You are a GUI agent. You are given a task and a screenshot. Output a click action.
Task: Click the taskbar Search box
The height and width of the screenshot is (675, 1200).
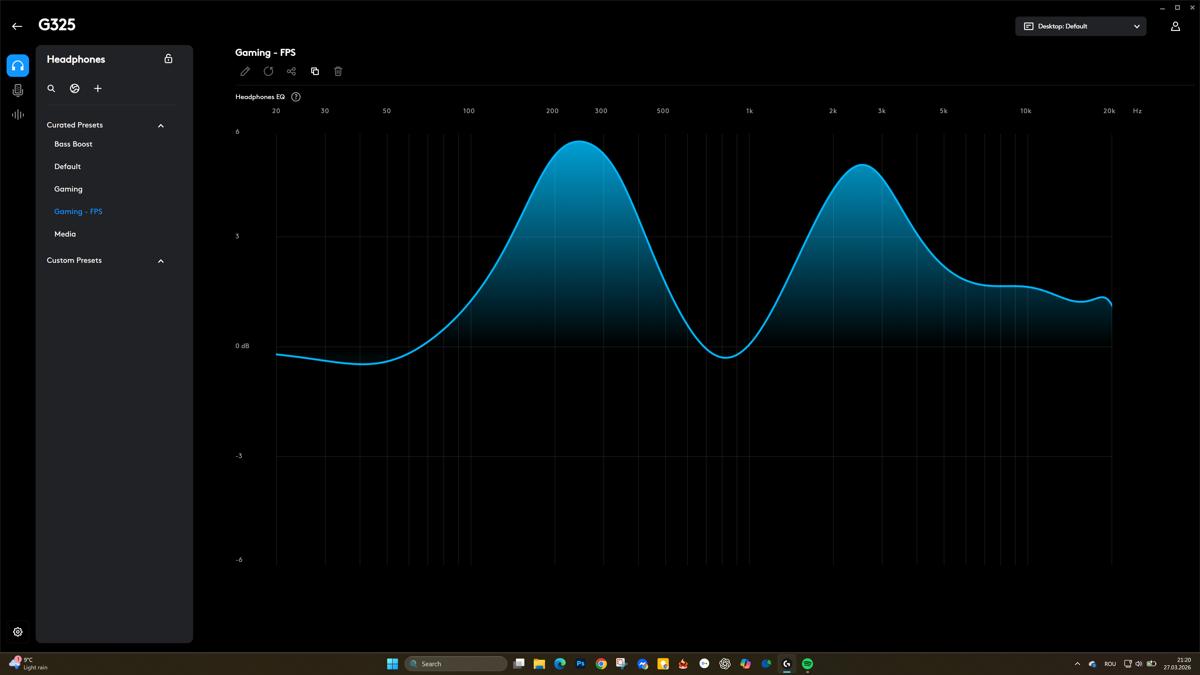455,663
